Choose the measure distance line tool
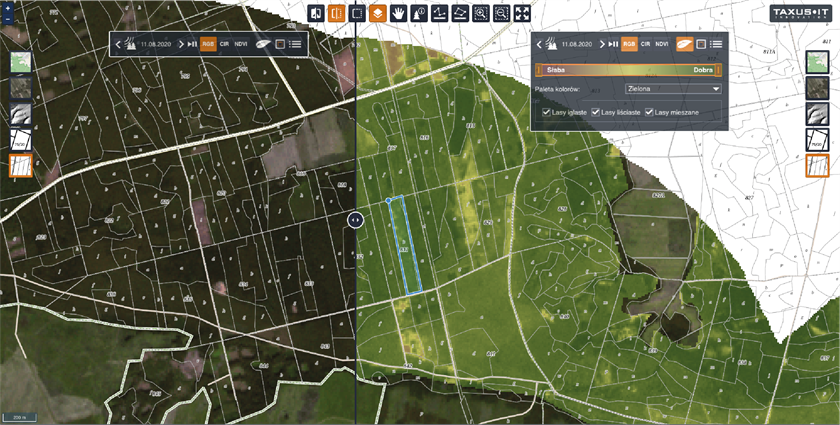840x425 pixels. [440, 13]
